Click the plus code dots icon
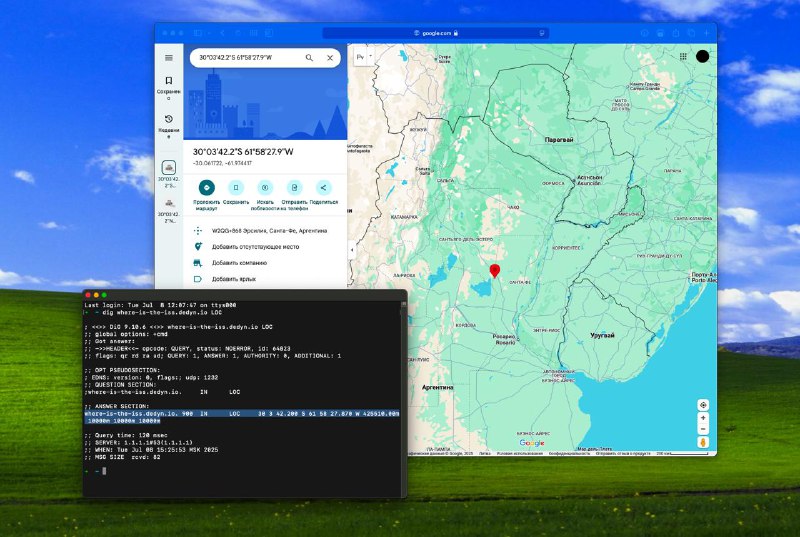This screenshot has height=537, width=800. point(197,231)
